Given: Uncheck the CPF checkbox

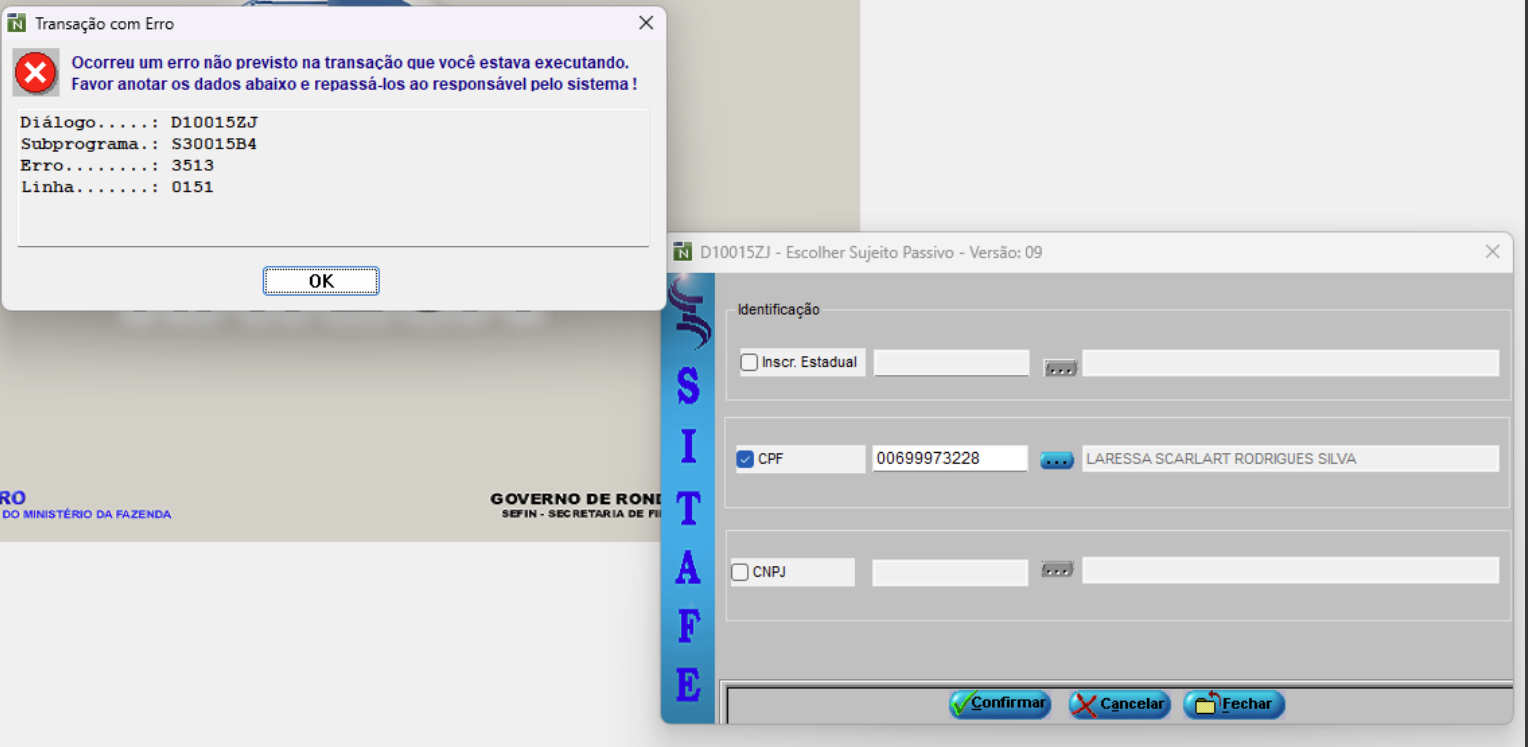Looking at the screenshot, I should (745, 459).
